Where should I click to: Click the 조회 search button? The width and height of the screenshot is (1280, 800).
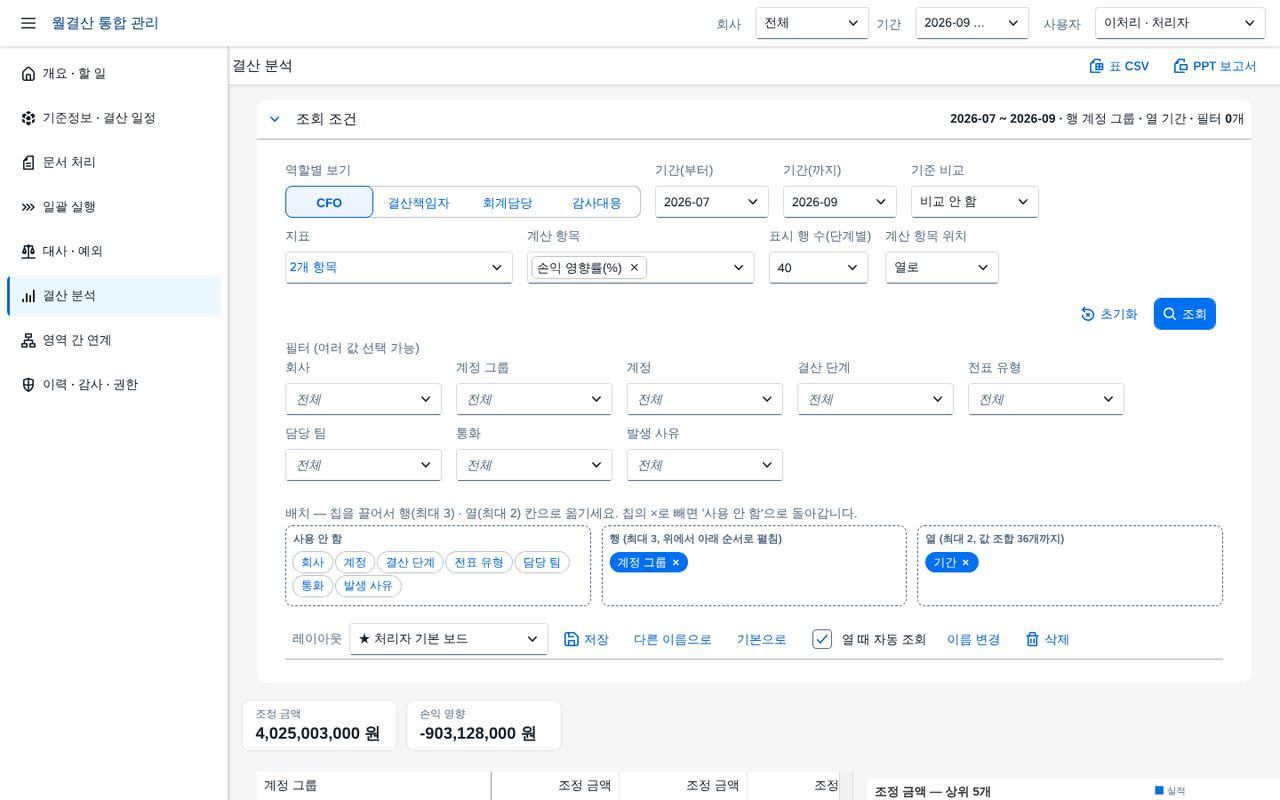click(1184, 314)
